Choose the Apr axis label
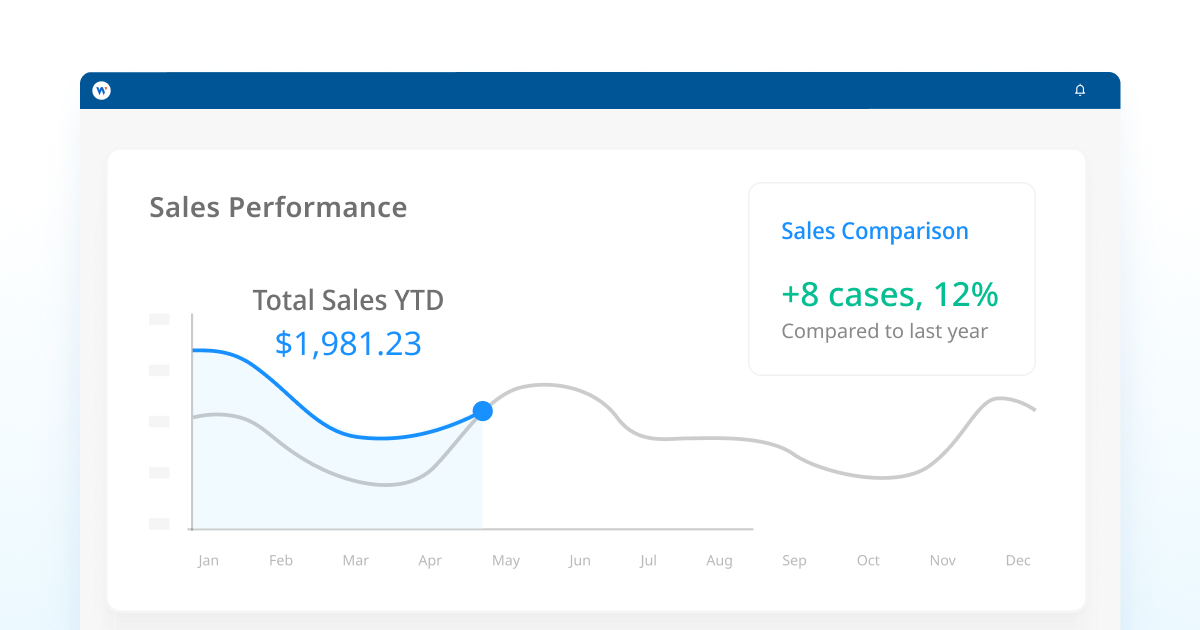 (430, 561)
